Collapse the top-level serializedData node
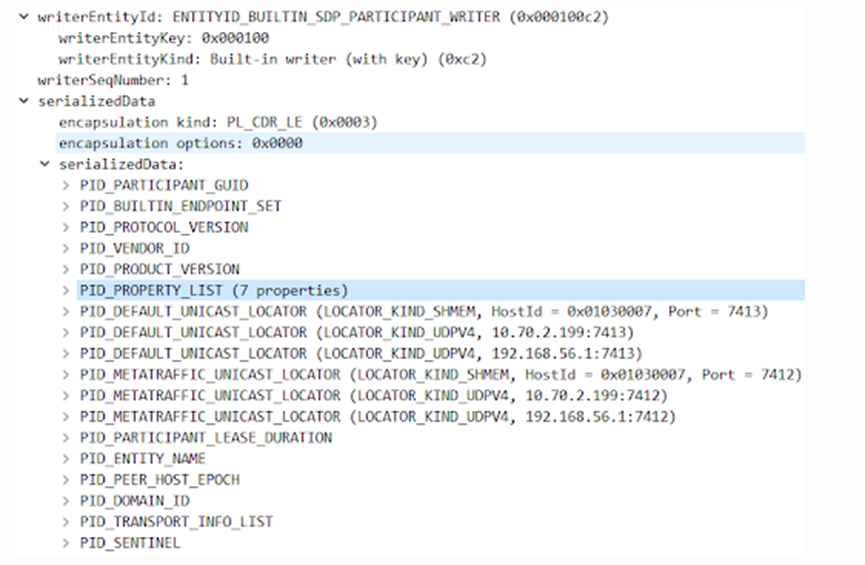This screenshot has height=565, width=865. tap(23, 102)
